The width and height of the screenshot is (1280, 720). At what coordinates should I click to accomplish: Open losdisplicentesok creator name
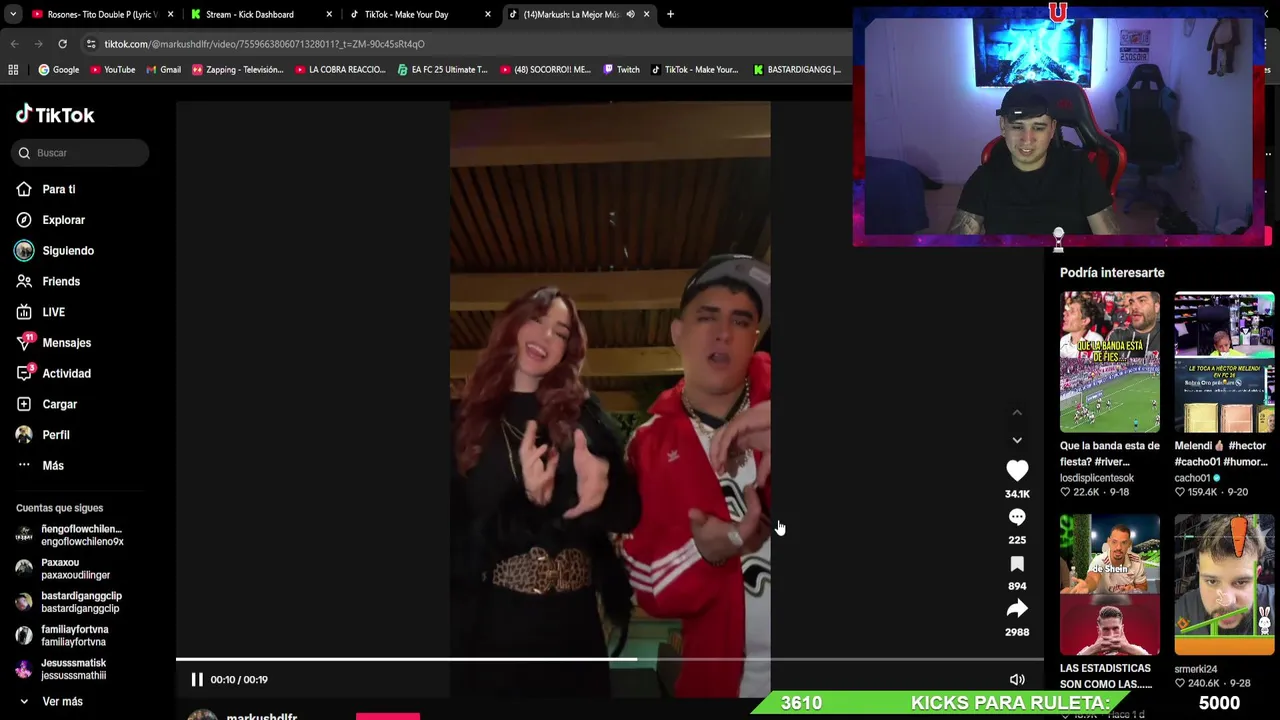pos(1097,478)
